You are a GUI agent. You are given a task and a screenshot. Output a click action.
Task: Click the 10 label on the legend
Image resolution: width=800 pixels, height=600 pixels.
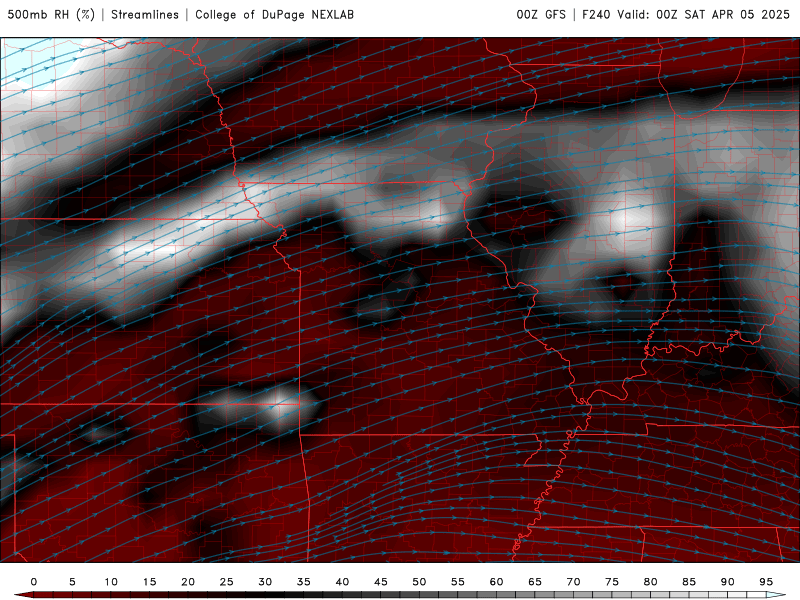(111, 582)
